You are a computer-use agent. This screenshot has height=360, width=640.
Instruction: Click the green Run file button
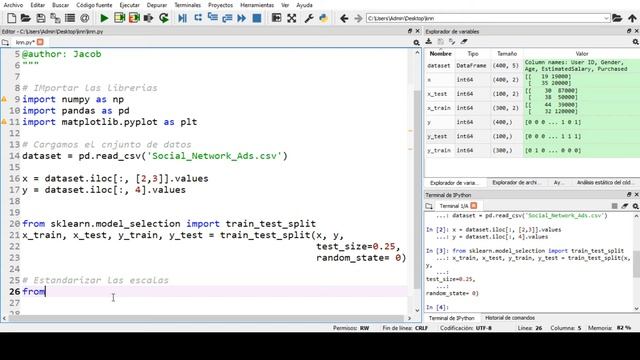(x=104, y=18)
